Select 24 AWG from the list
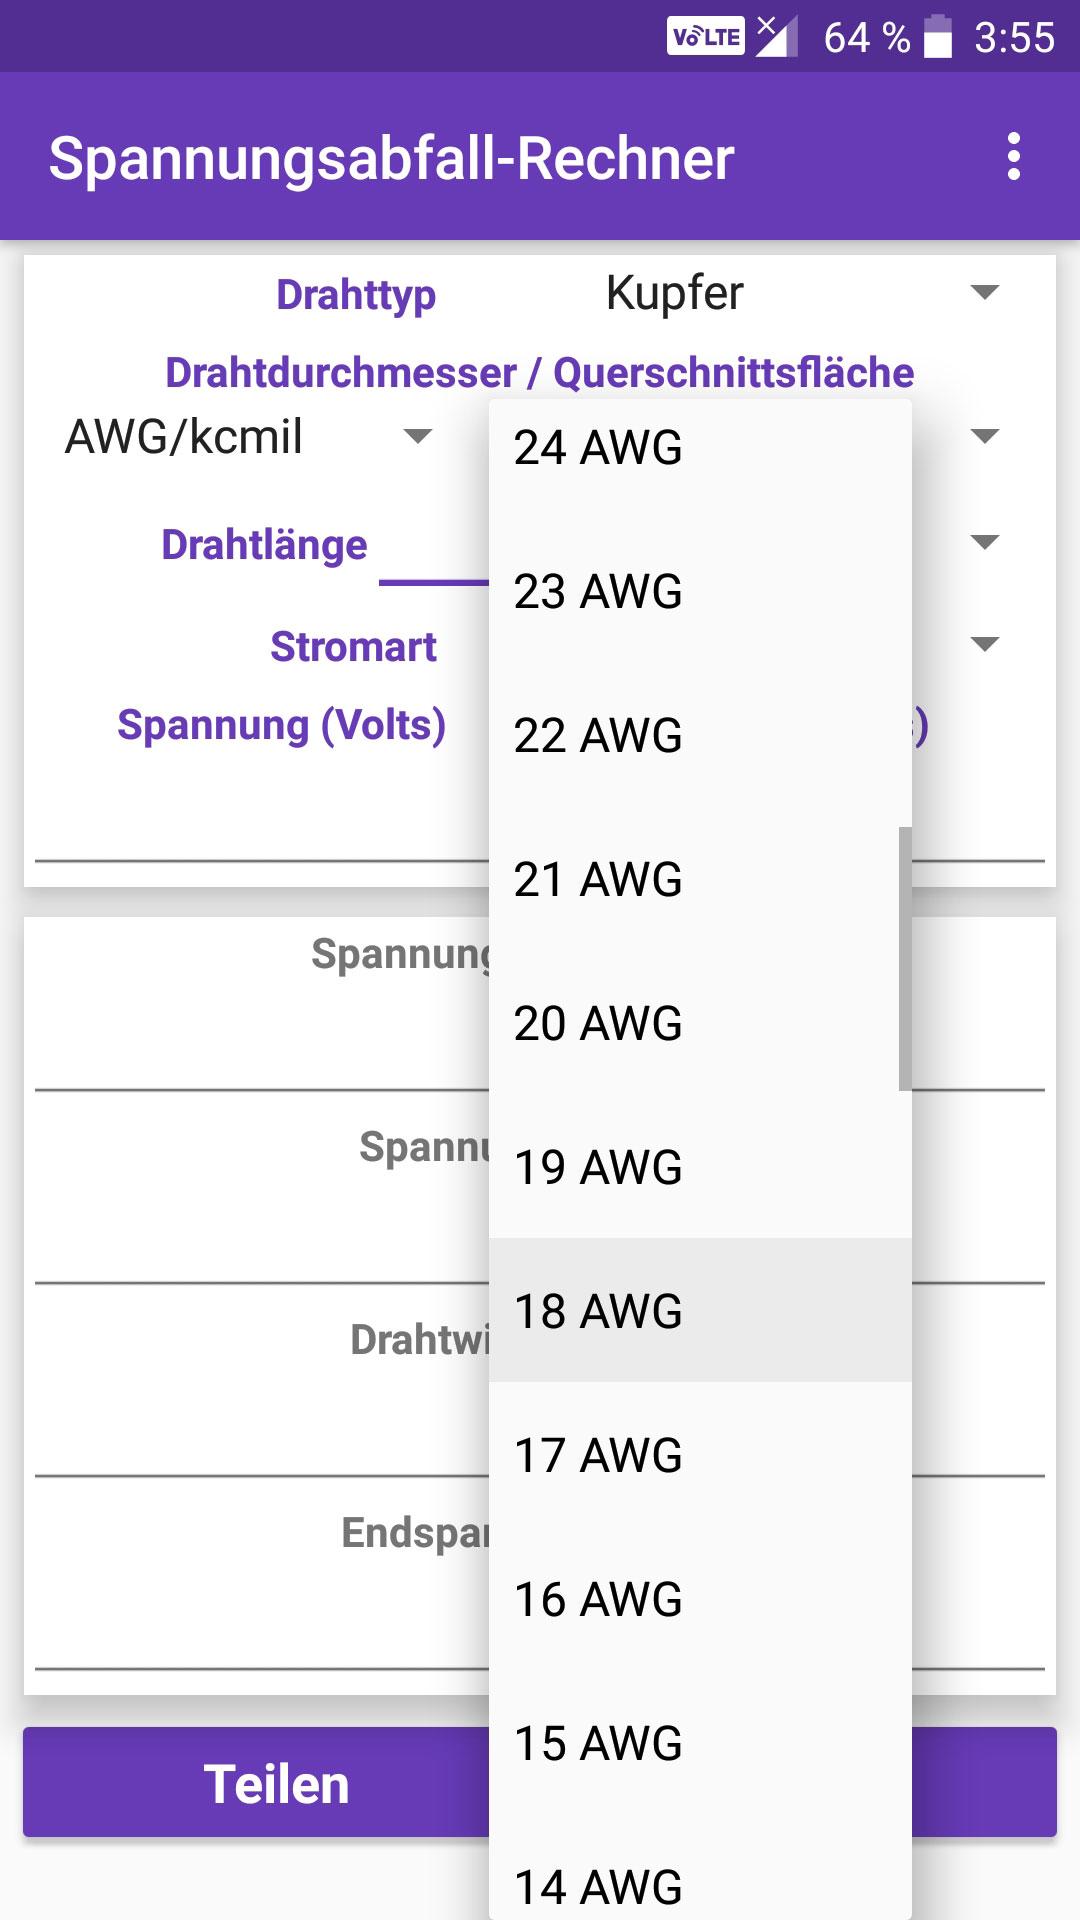This screenshot has height=1920, width=1080. 700,447
